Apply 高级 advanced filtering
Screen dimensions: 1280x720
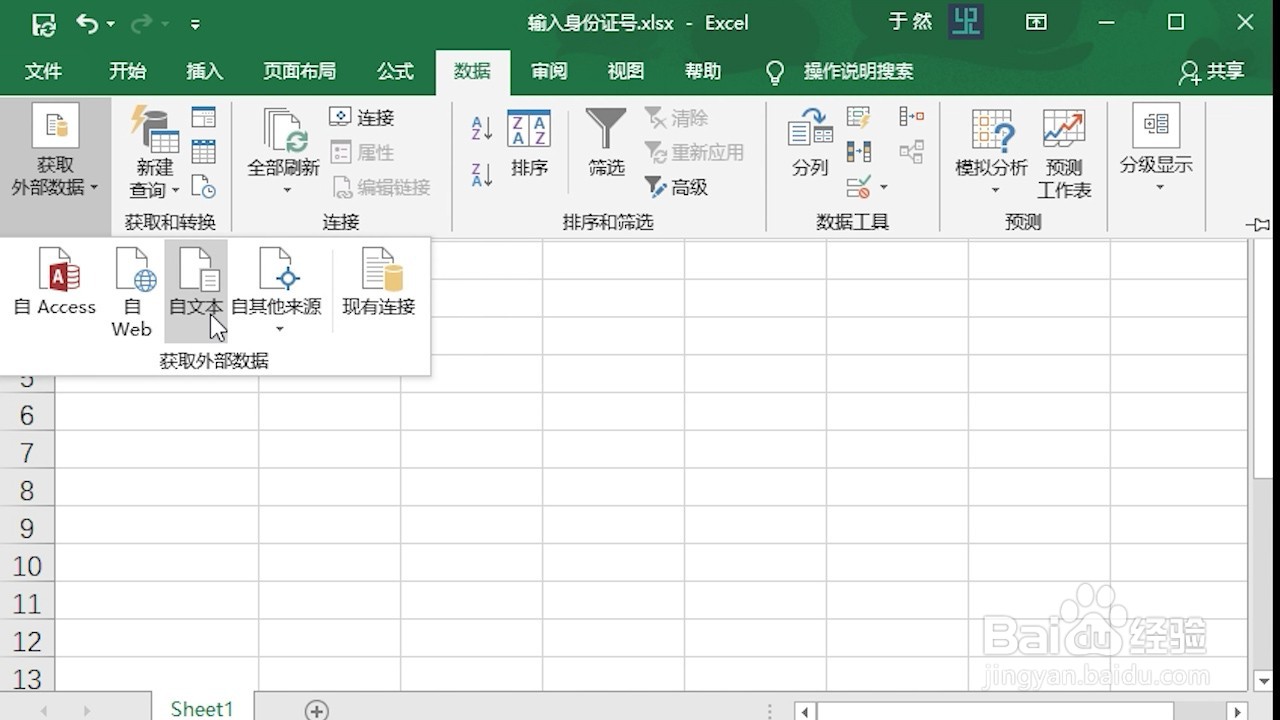click(677, 188)
